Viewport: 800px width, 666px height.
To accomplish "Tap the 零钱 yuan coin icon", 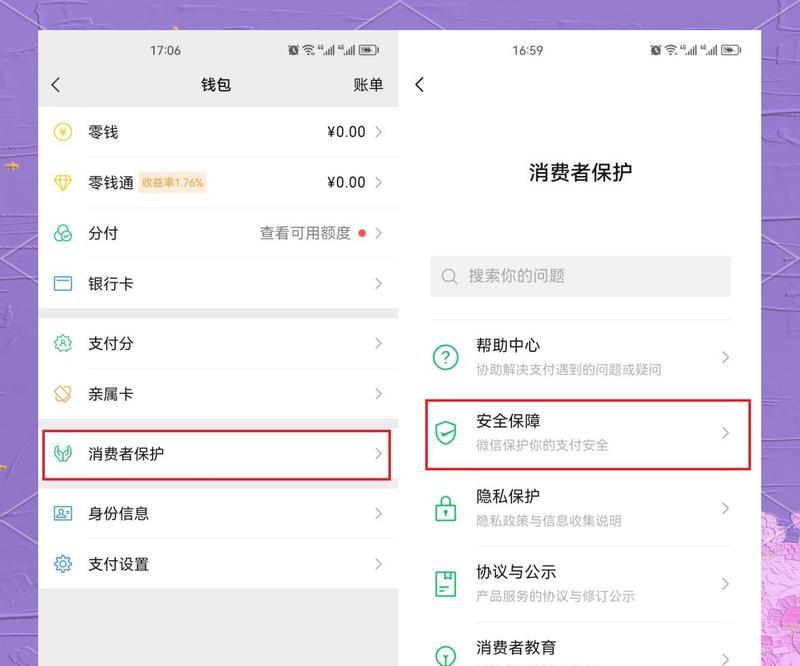I will [63, 132].
